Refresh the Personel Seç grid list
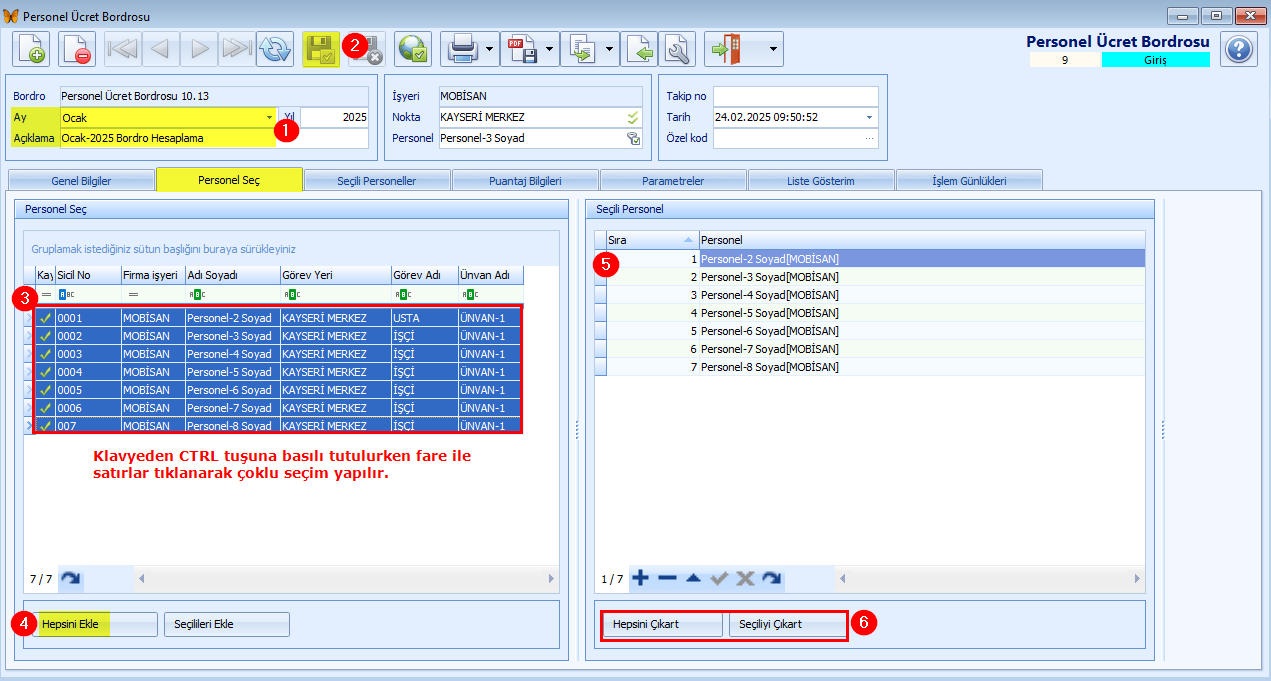Screen dimensions: 1271x681 (x=70, y=578)
